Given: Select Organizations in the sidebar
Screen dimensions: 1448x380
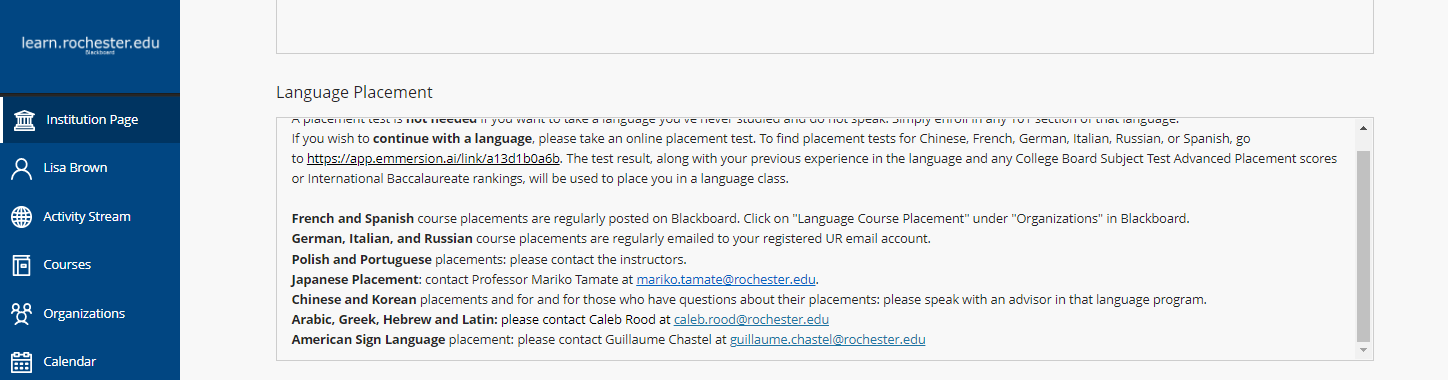Looking at the screenshot, I should coord(90,313).
